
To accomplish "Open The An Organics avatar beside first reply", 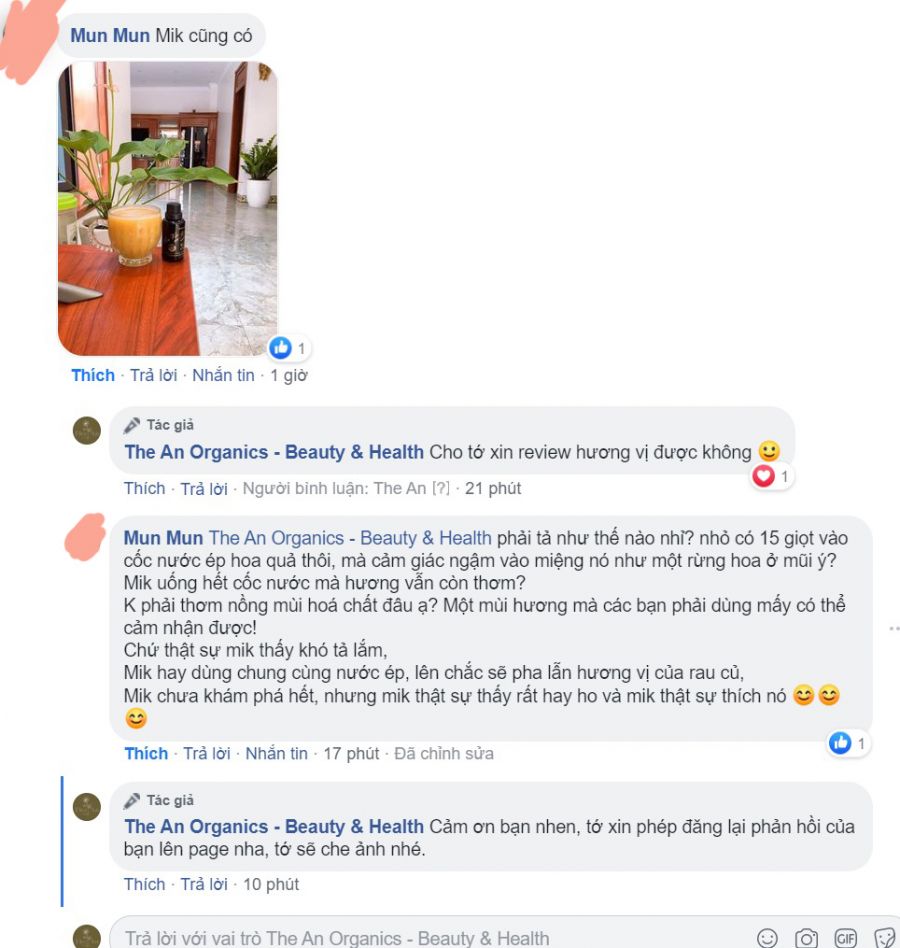I will click(86, 430).
